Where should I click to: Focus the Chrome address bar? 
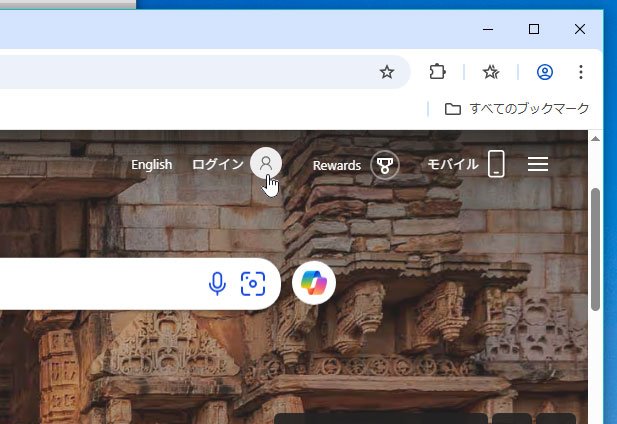click(180, 72)
